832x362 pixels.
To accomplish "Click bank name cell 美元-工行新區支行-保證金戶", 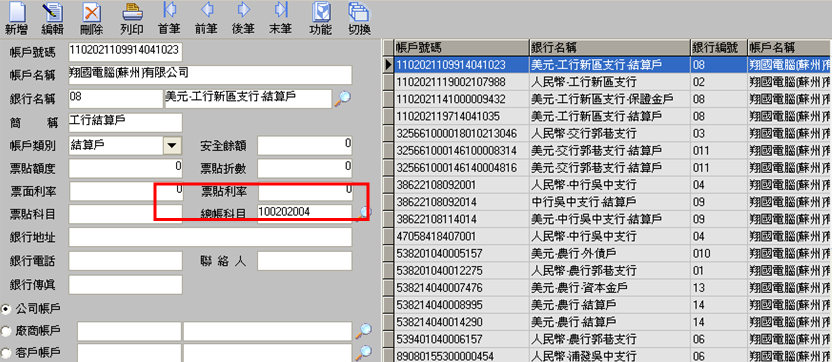I will pyautogui.click(x=610, y=99).
